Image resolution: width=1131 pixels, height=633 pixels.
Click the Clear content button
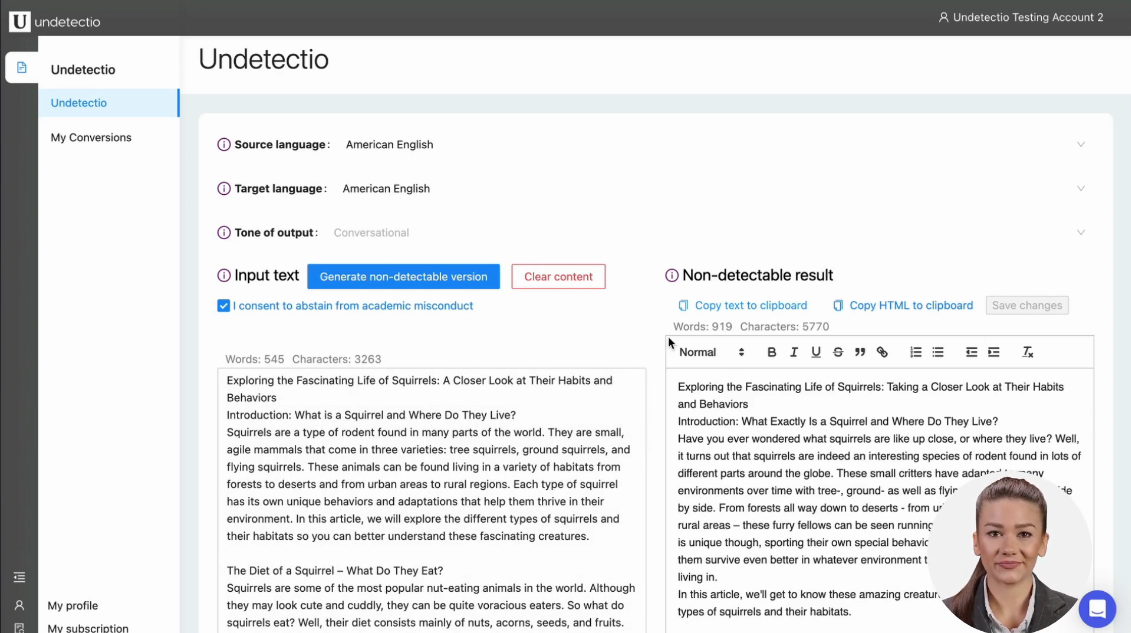[x=558, y=276]
